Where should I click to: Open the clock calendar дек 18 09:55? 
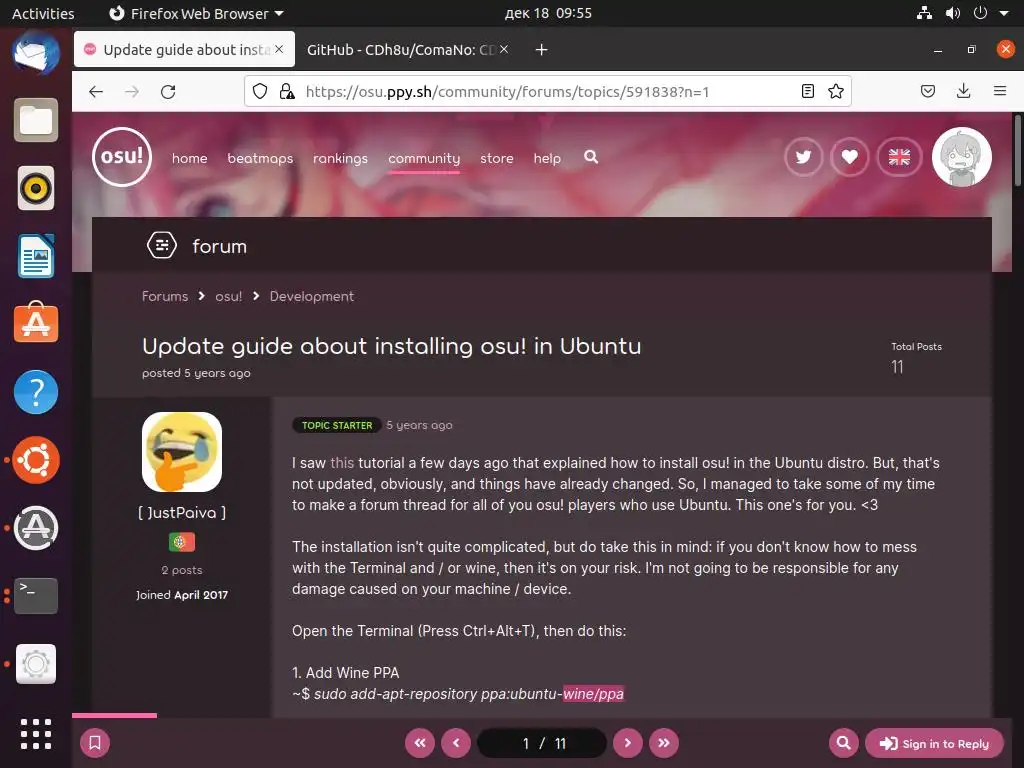pos(548,13)
